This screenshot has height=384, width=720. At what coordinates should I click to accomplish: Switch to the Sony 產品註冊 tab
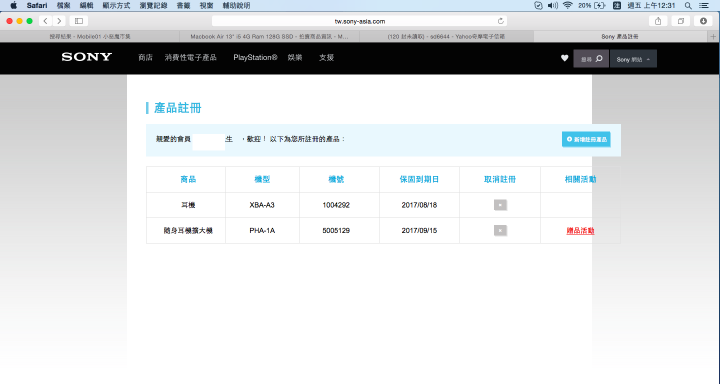point(620,36)
